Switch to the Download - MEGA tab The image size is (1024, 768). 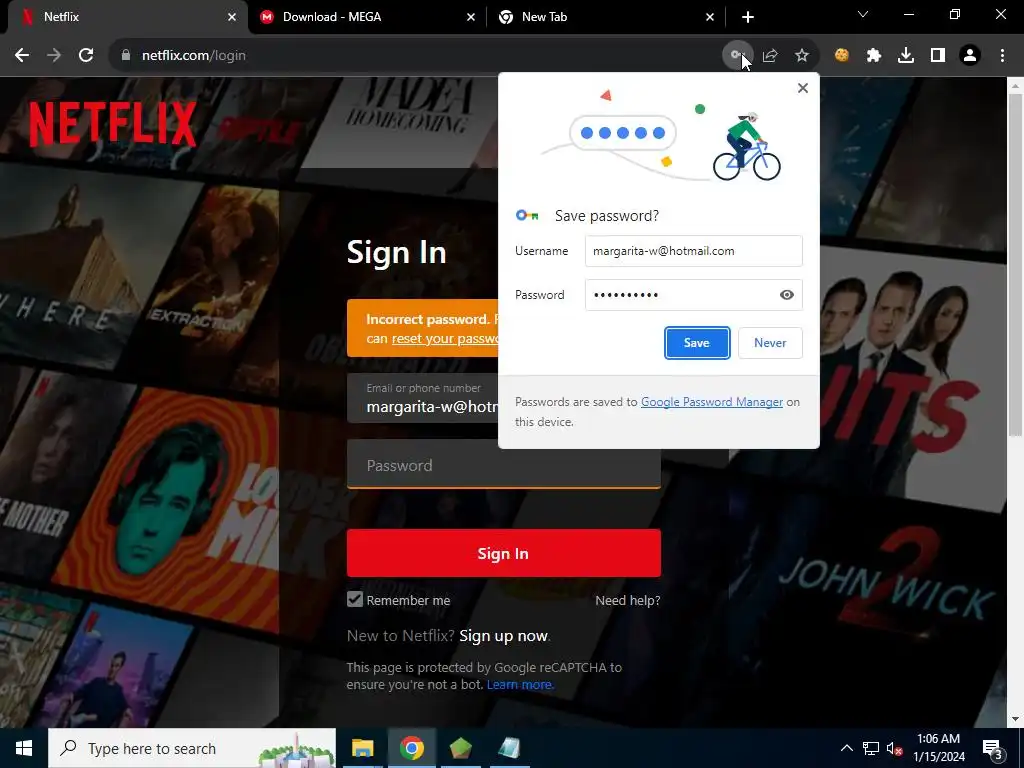[368, 17]
